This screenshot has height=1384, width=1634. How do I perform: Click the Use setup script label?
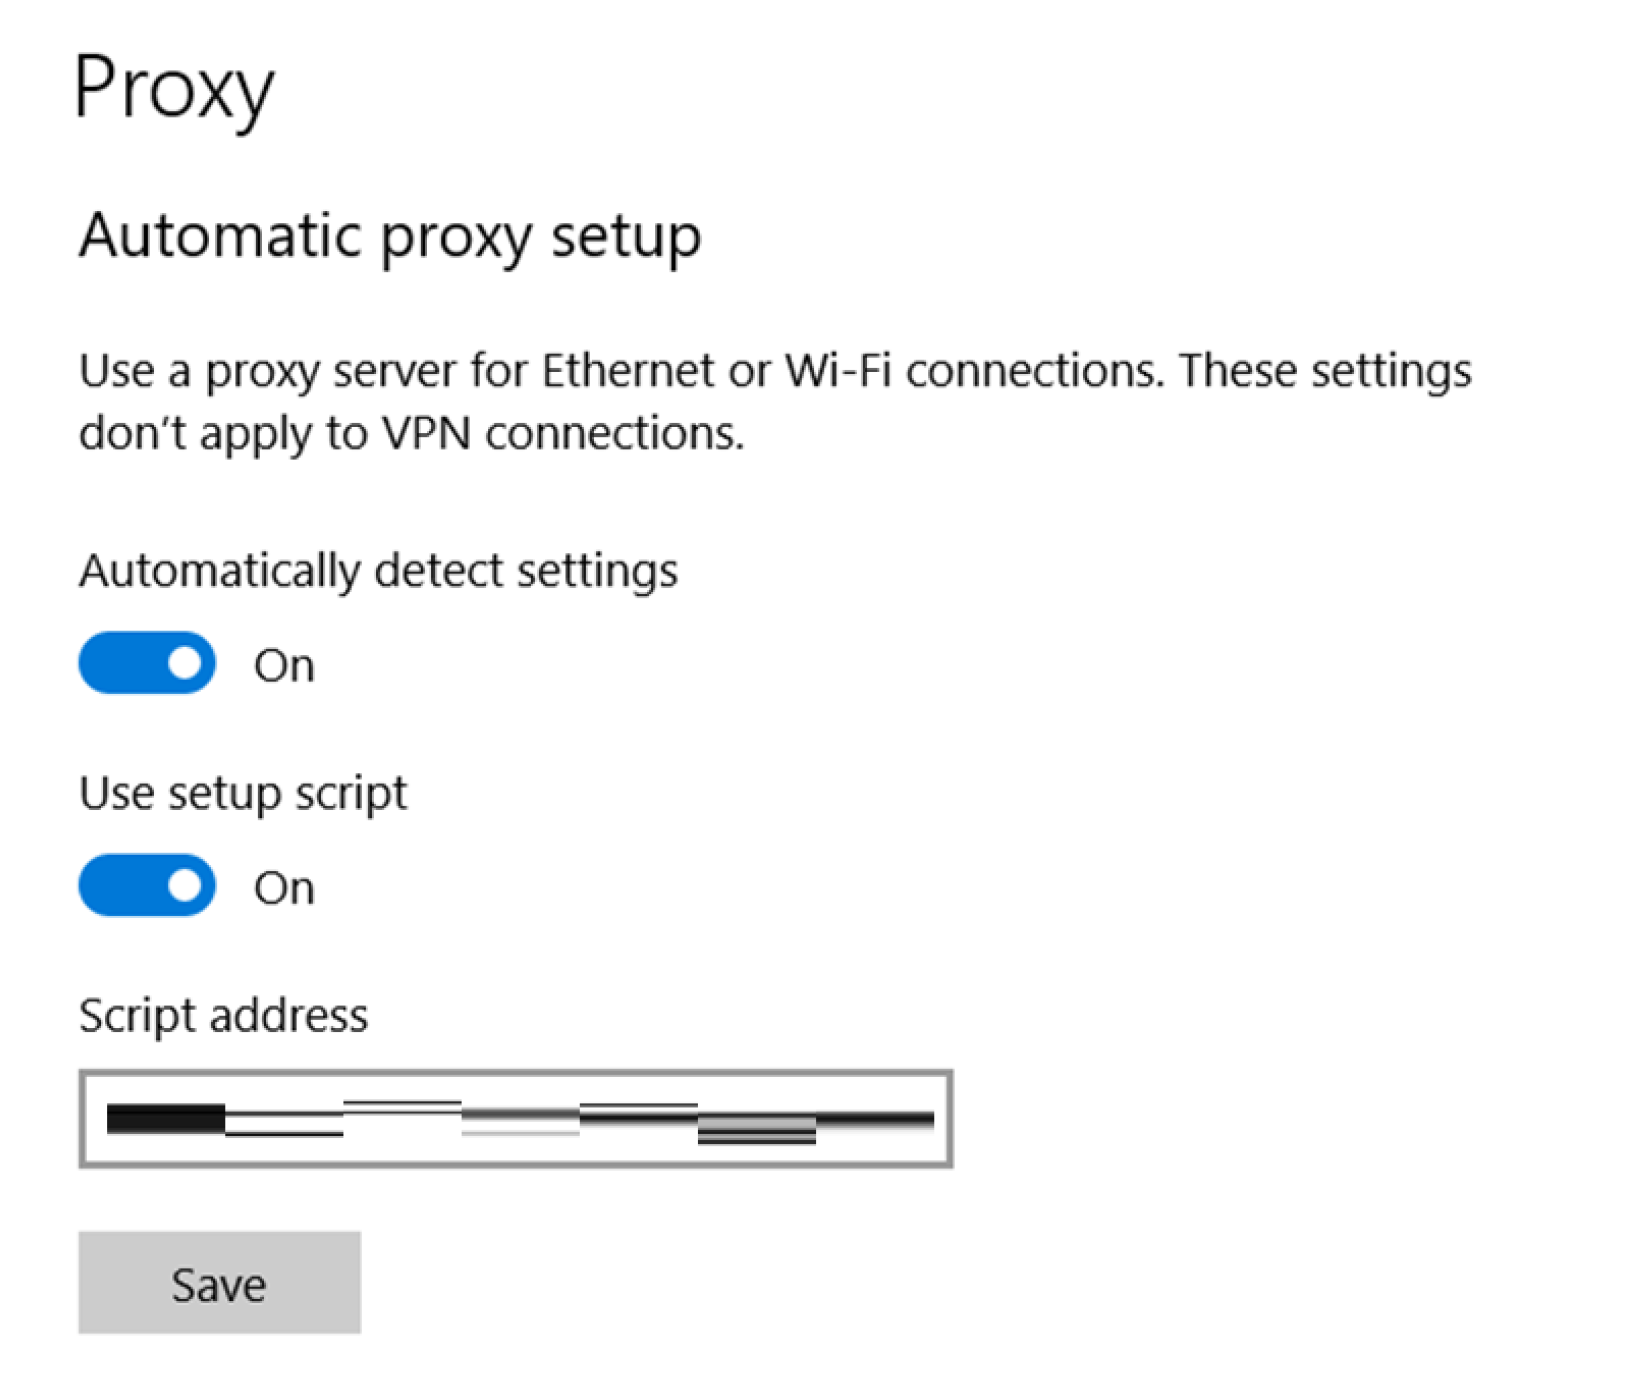coord(243,794)
